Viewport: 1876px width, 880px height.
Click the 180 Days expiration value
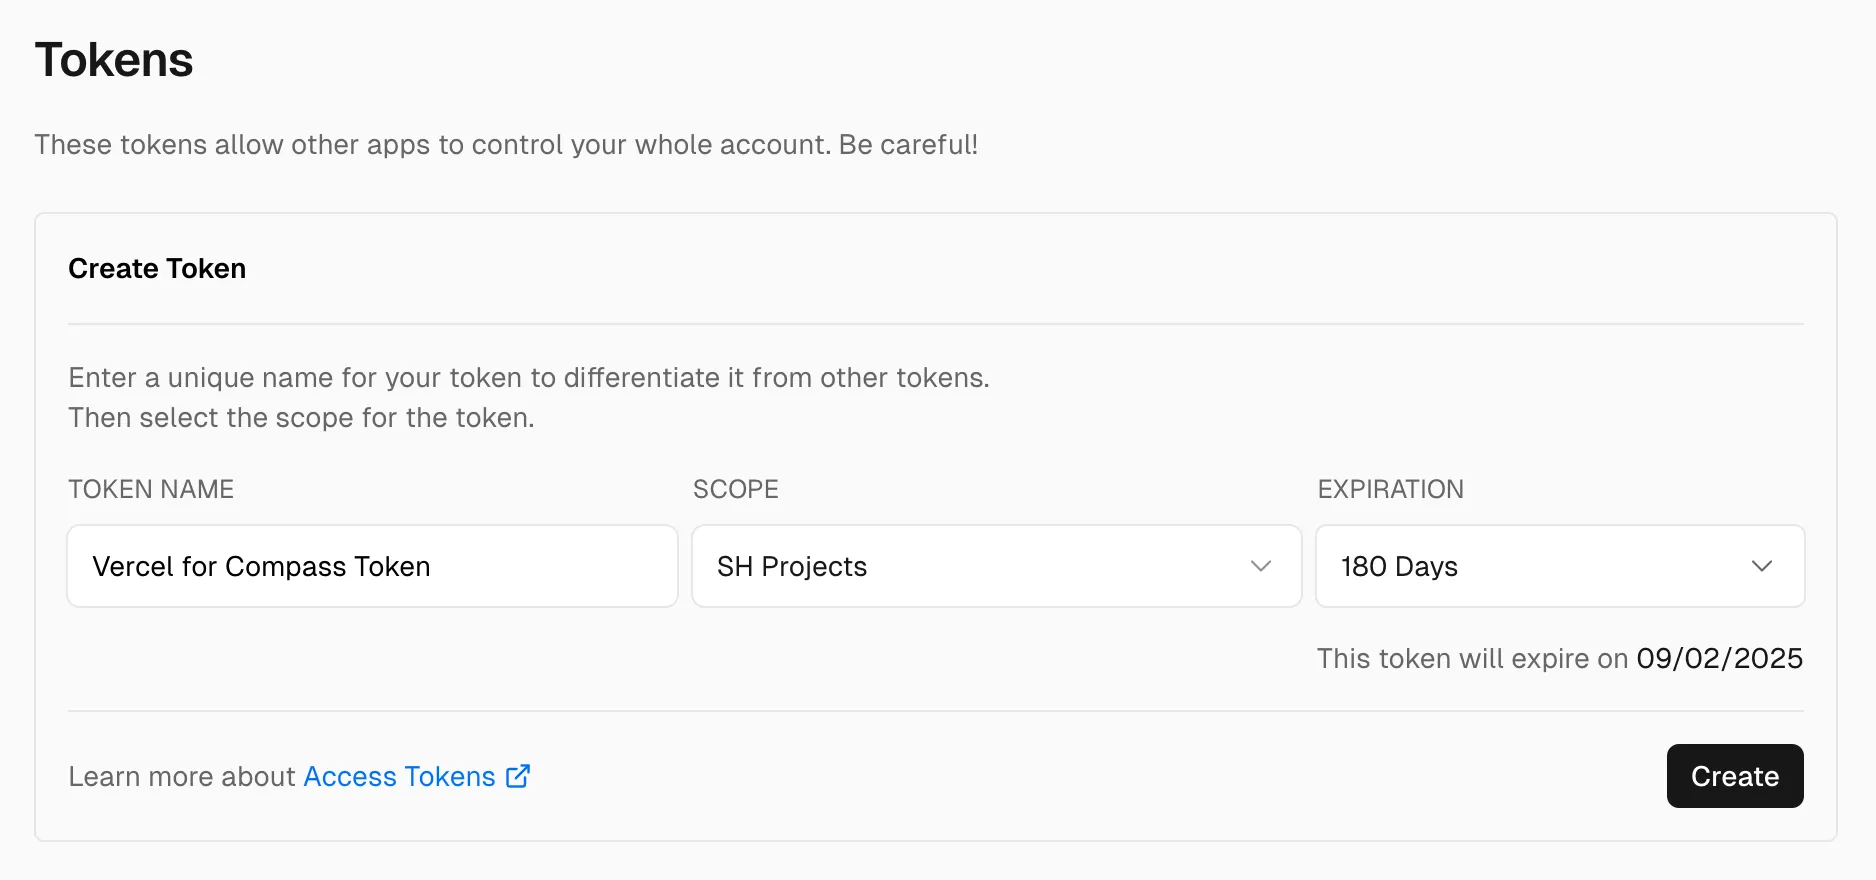(1398, 566)
